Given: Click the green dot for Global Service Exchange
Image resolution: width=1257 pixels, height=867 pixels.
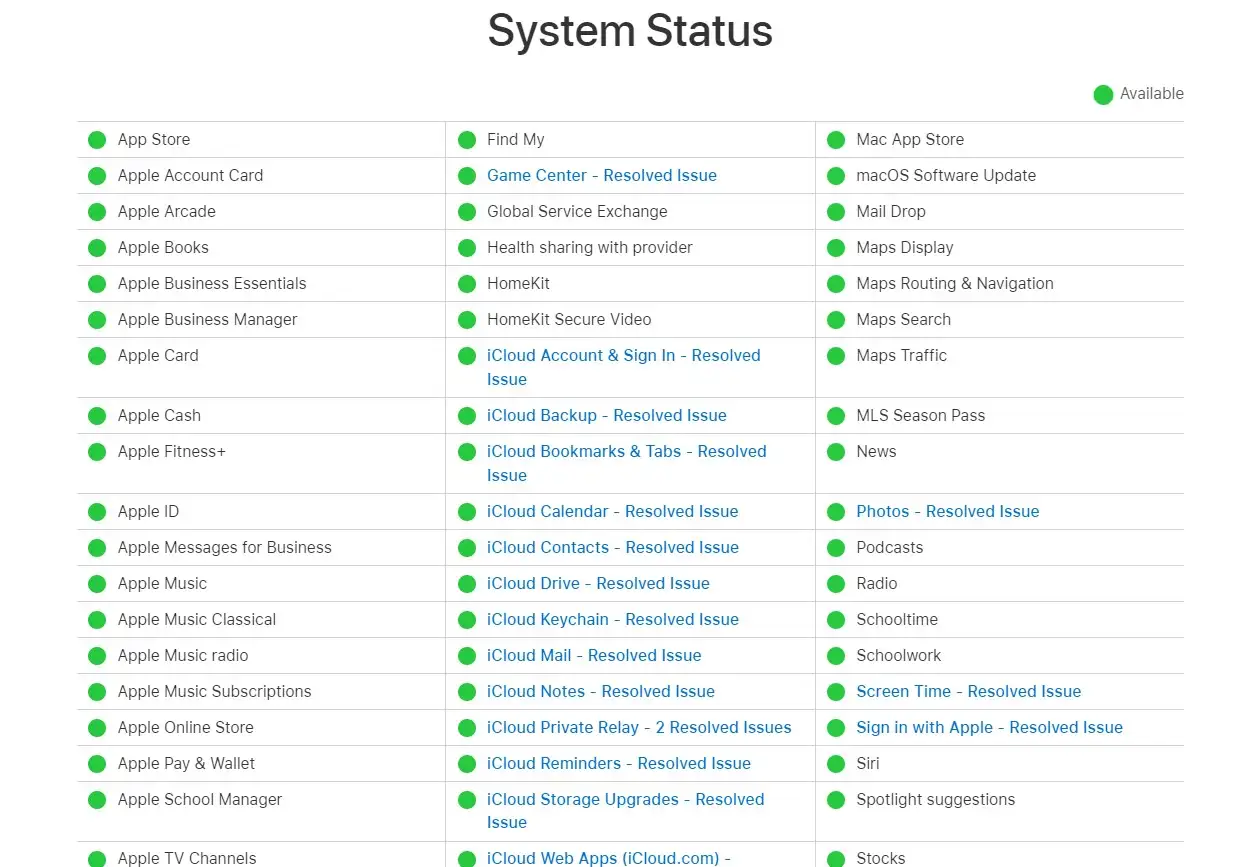Looking at the screenshot, I should click(x=467, y=212).
